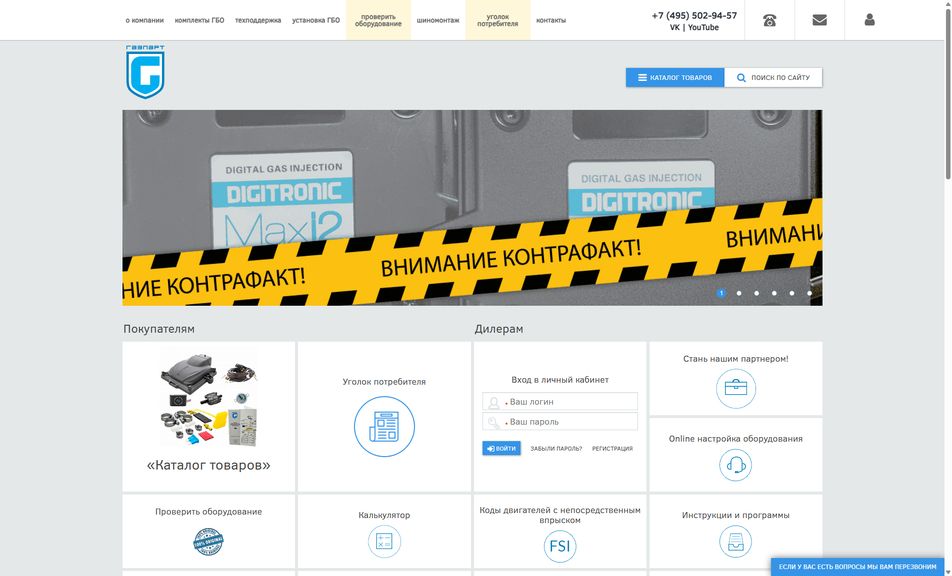The width and height of the screenshot is (952, 576).
Task: Open the YouTube link in header
Action: pyautogui.click(x=703, y=27)
